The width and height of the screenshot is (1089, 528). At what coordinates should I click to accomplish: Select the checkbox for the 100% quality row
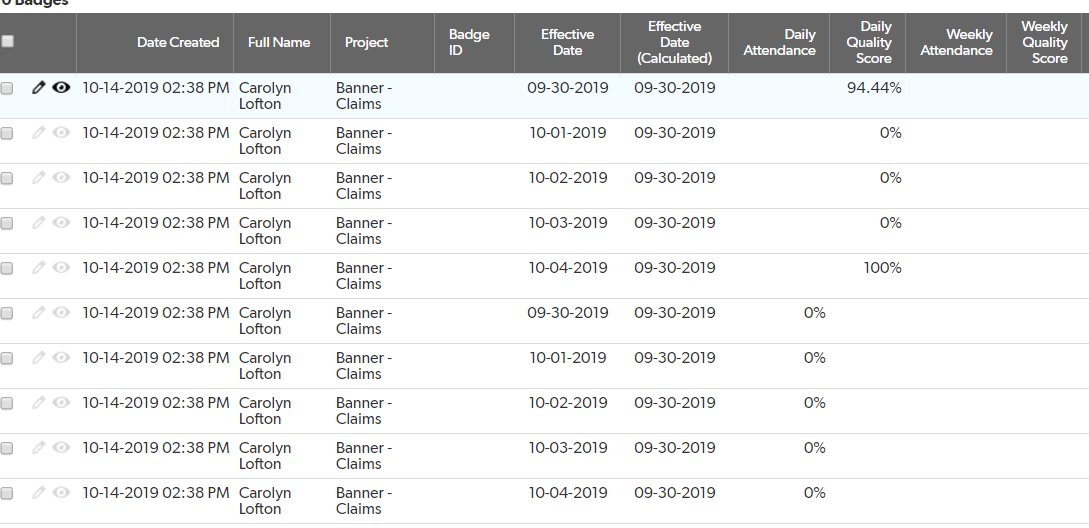point(8,269)
